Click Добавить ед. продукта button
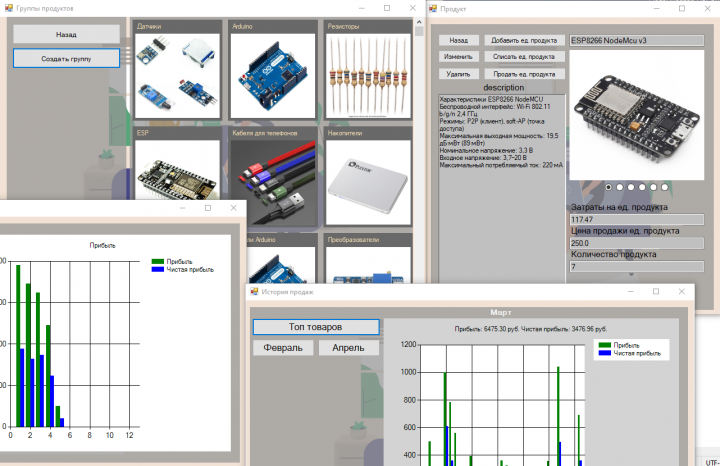 [x=524, y=40]
